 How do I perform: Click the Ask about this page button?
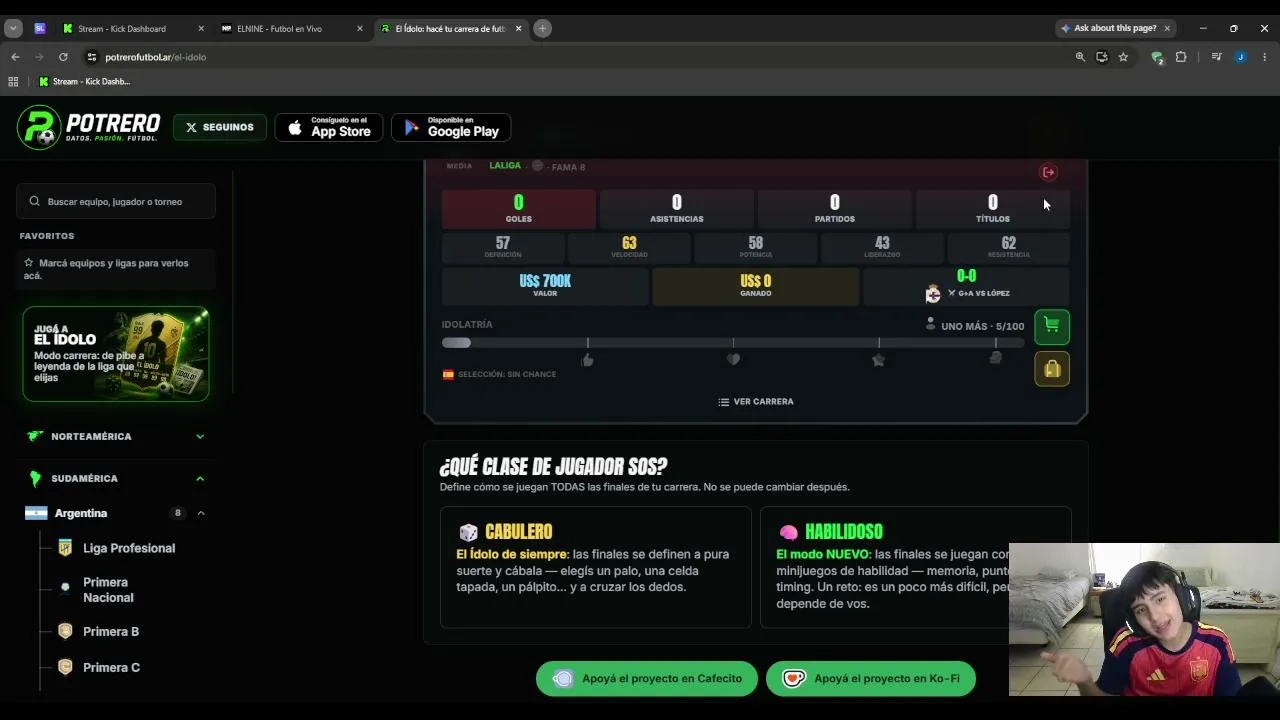coord(1116,28)
